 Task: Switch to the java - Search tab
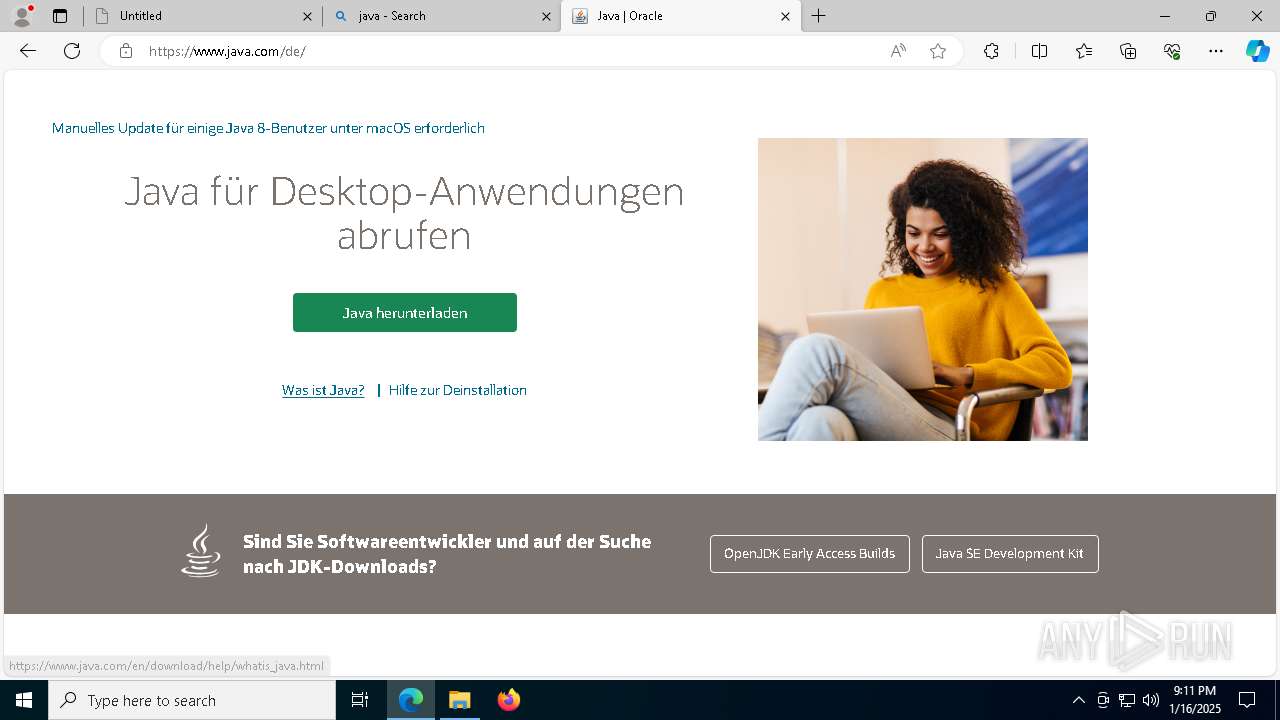441,16
